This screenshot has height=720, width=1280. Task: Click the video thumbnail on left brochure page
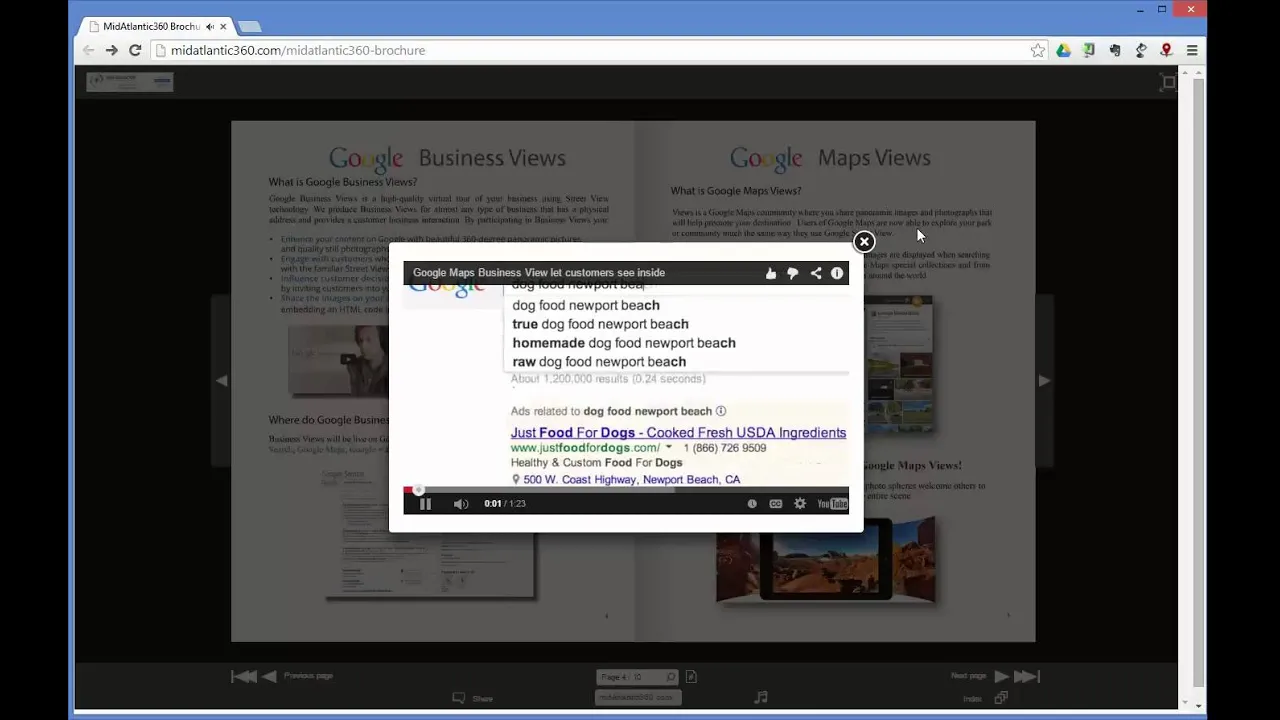(338, 360)
